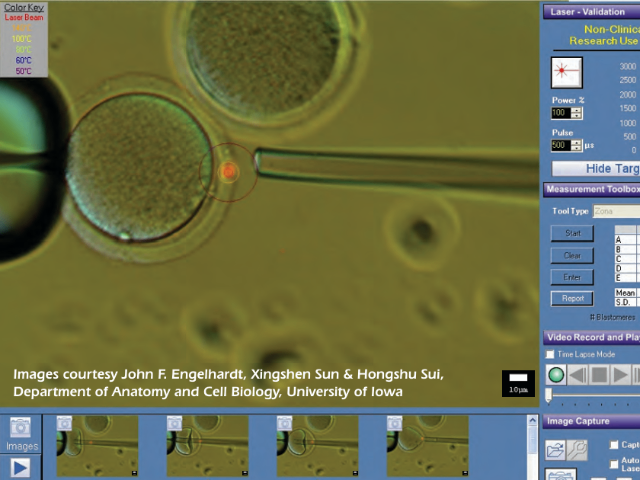The image size is (640, 480).
Task: Click the laser fire crosshair icon
Action: pyautogui.click(x=567, y=73)
